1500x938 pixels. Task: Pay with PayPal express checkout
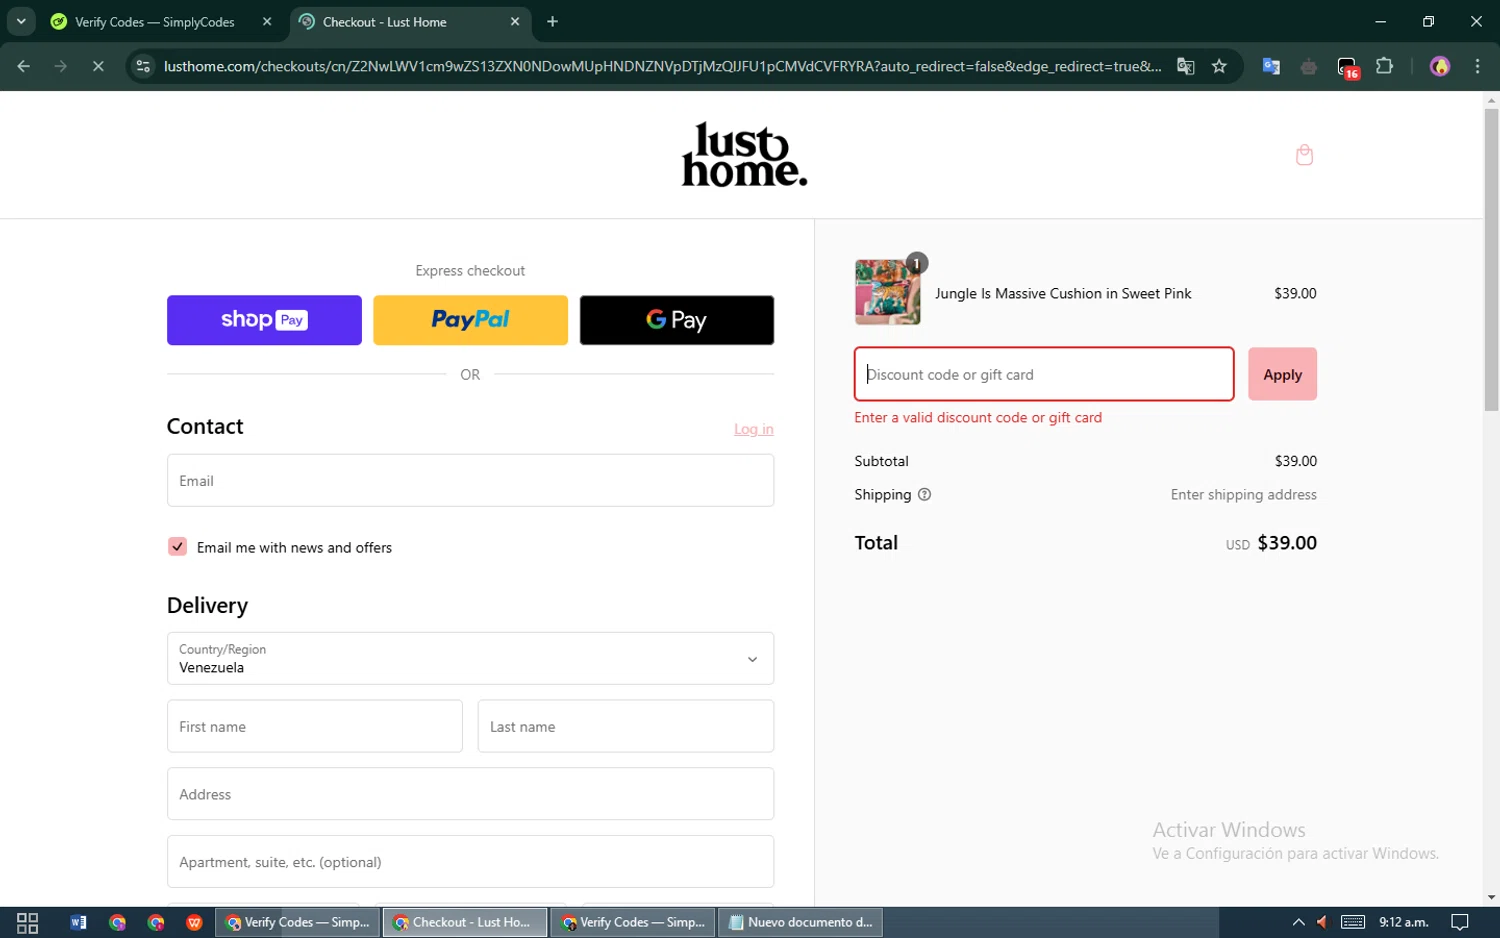click(470, 320)
